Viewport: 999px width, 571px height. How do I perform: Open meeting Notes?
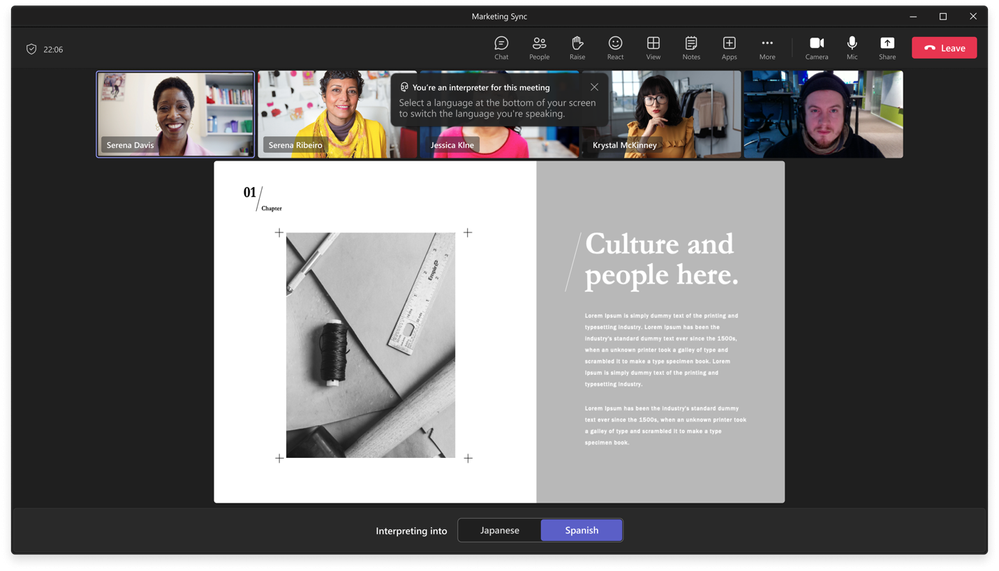click(691, 47)
